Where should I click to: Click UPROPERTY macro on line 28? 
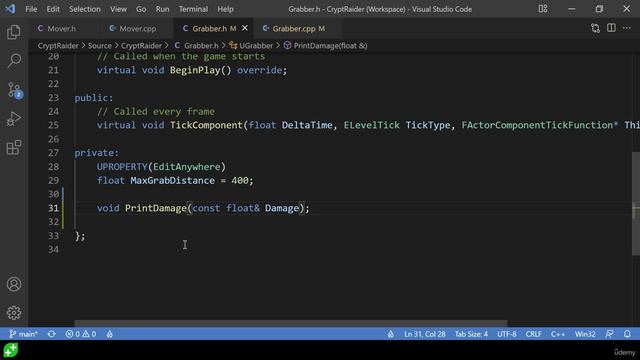click(x=122, y=167)
